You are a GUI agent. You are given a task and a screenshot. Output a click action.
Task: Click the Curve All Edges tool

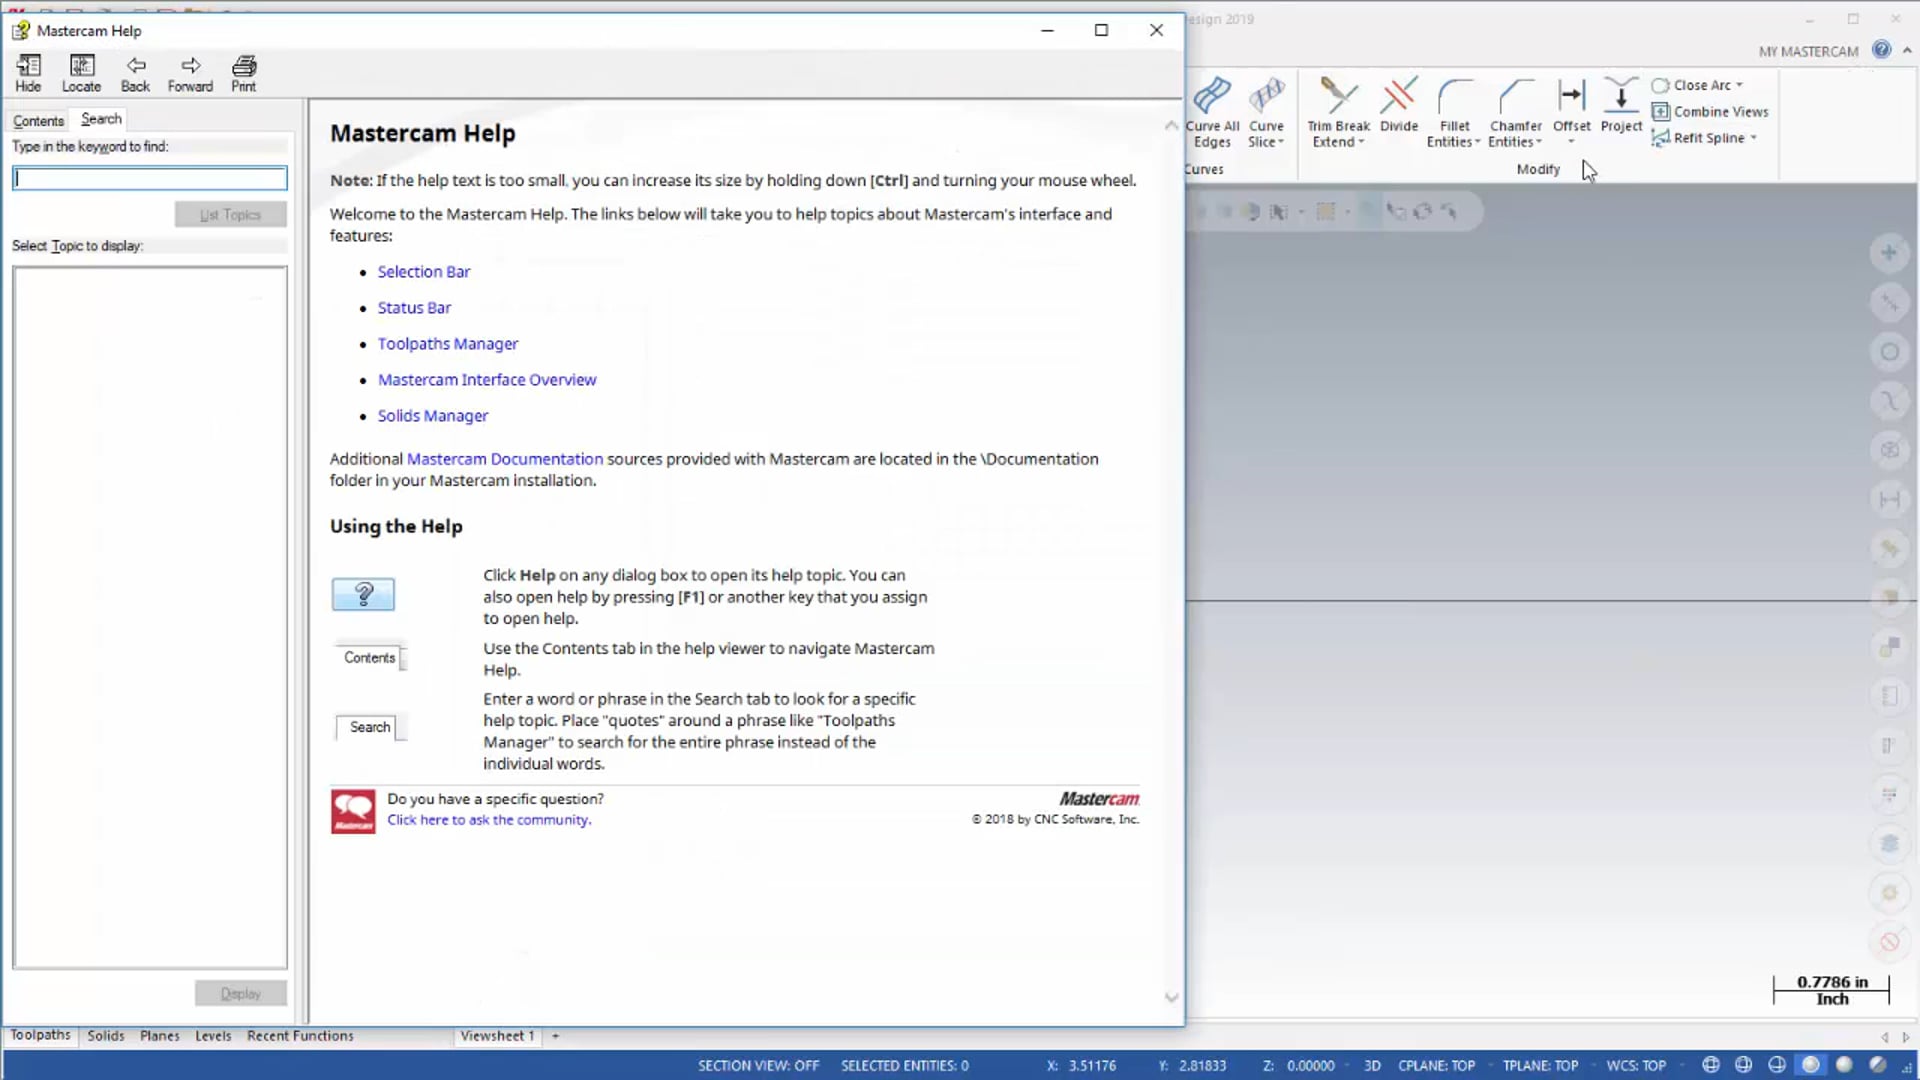point(1212,111)
